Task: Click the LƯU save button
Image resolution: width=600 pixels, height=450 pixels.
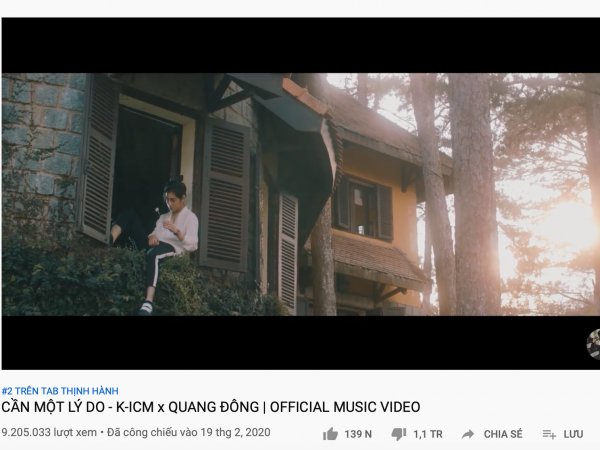Action: 573,434
